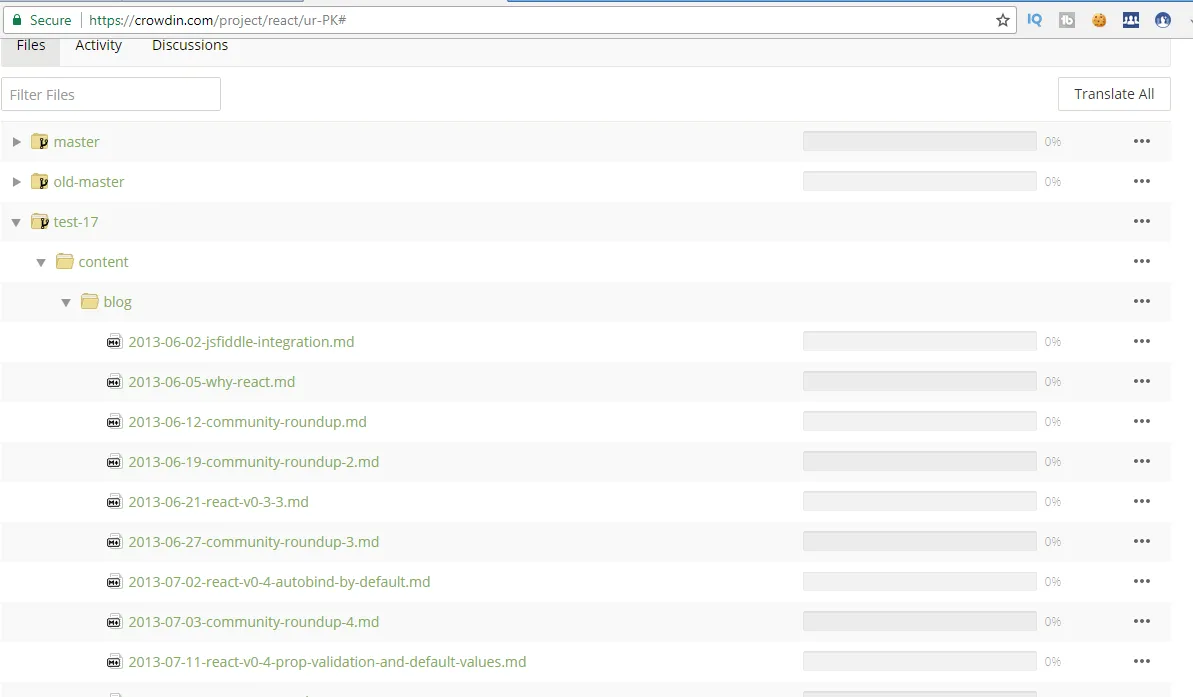Image resolution: width=1193 pixels, height=697 pixels.
Task: Open the content folder options menu
Action: 1141,261
